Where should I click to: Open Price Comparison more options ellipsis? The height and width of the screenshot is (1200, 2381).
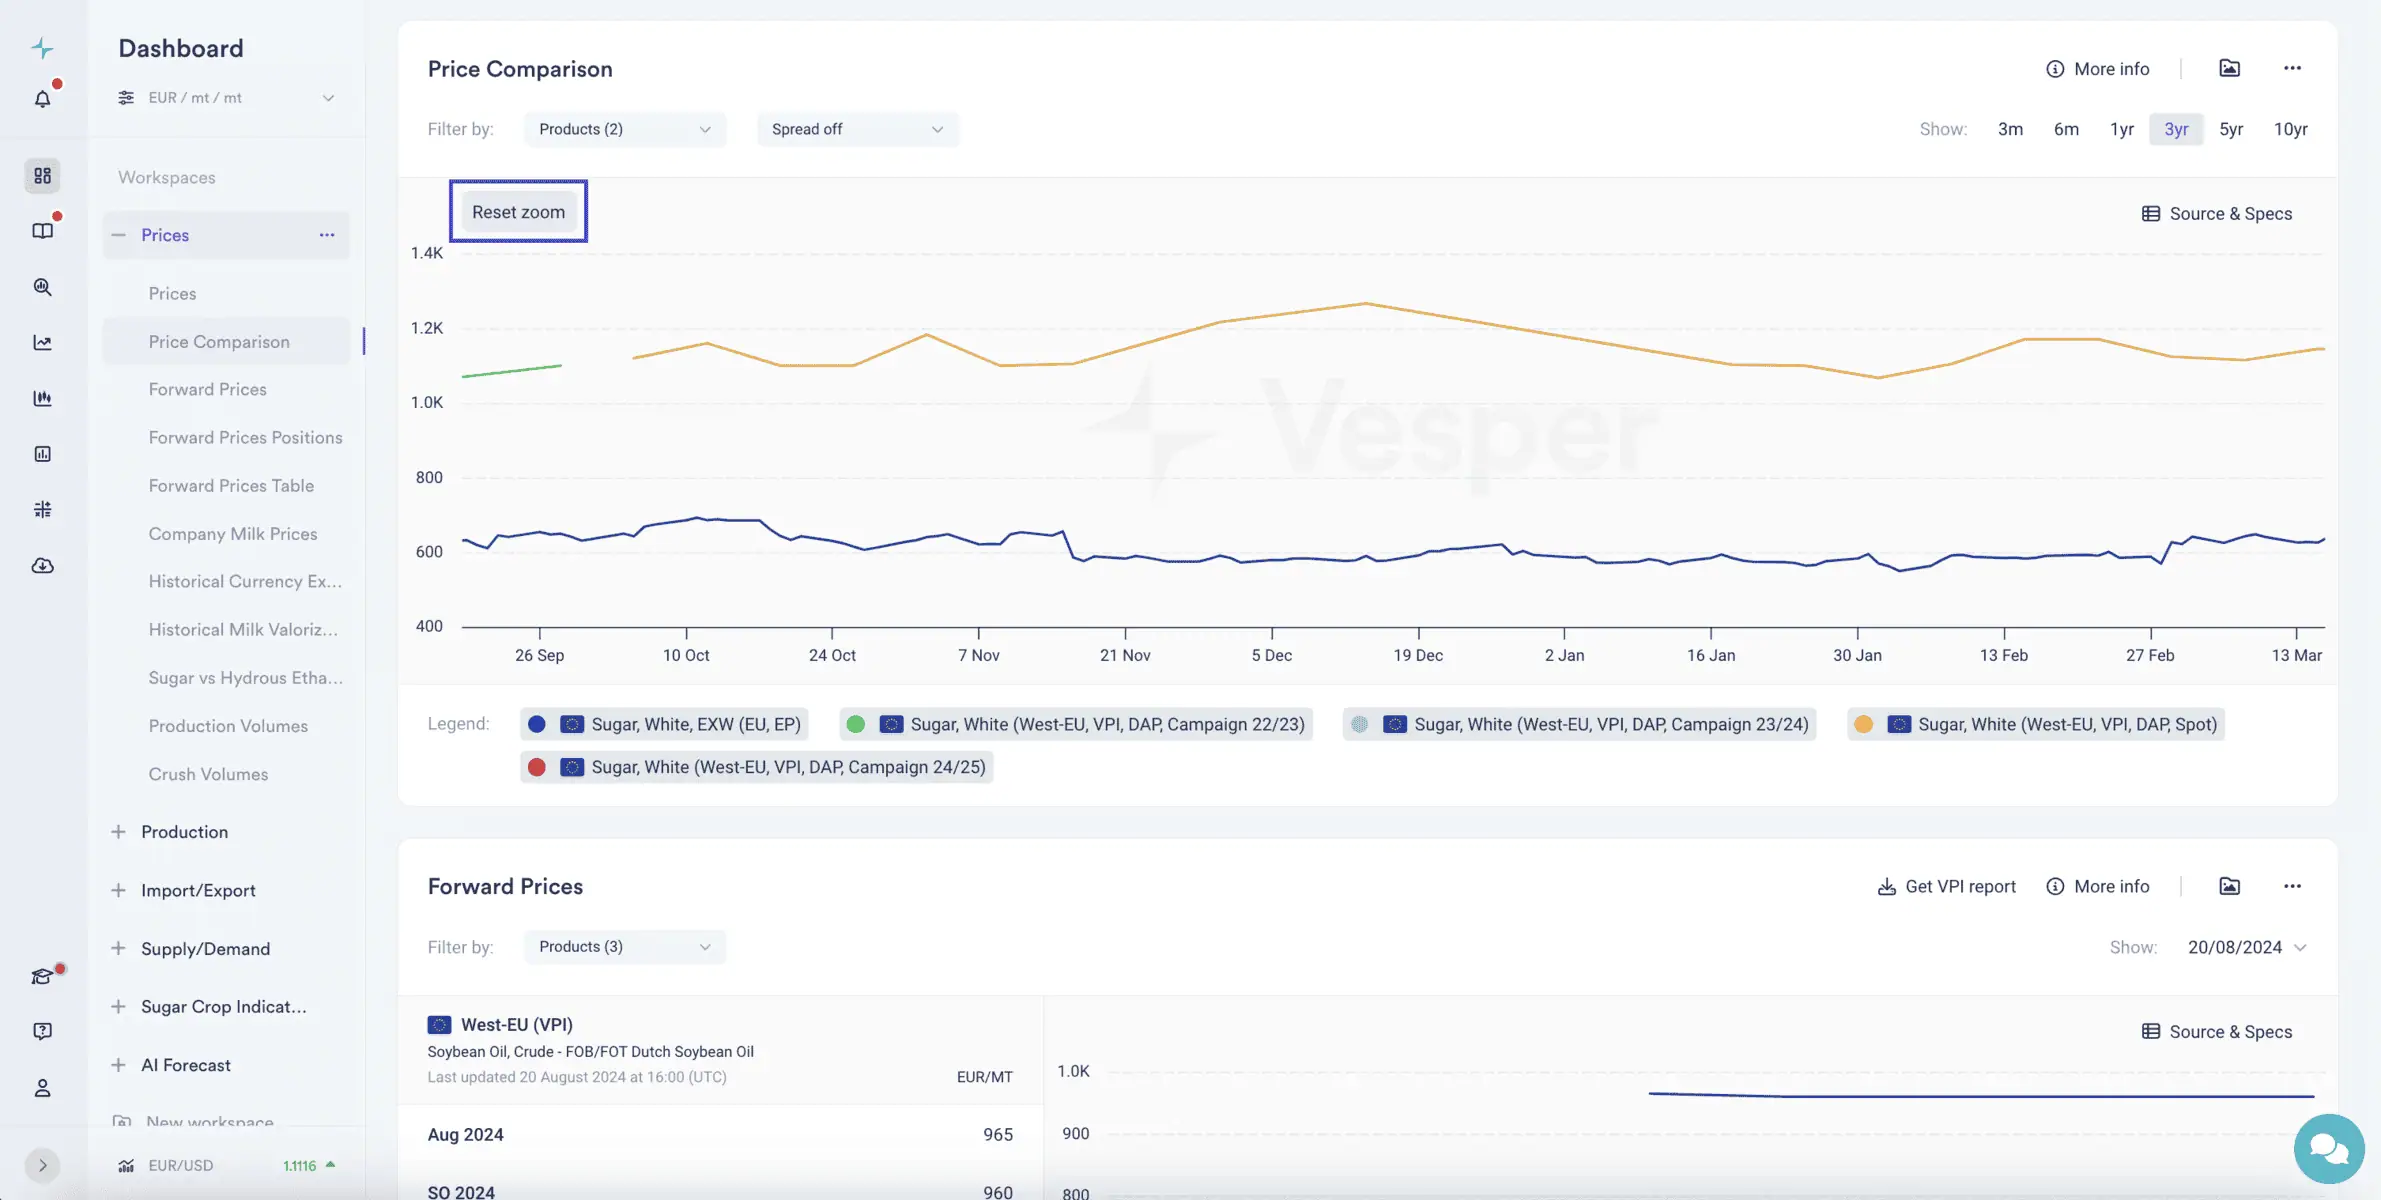click(x=2292, y=68)
